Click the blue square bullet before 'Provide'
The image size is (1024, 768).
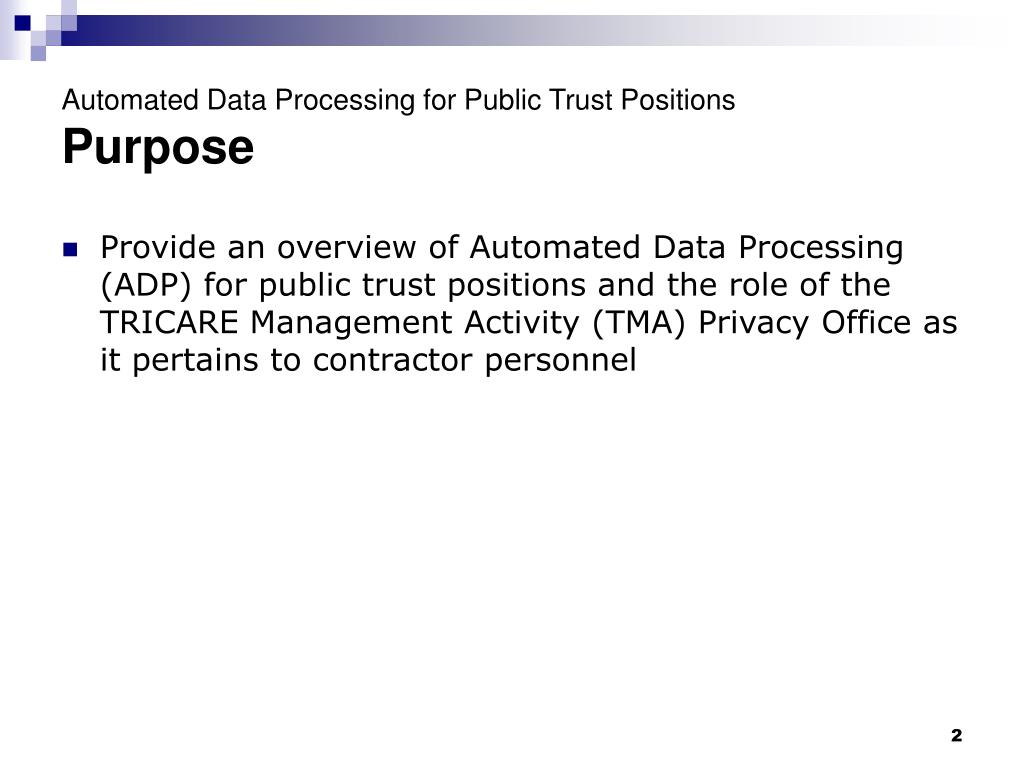(x=70, y=249)
